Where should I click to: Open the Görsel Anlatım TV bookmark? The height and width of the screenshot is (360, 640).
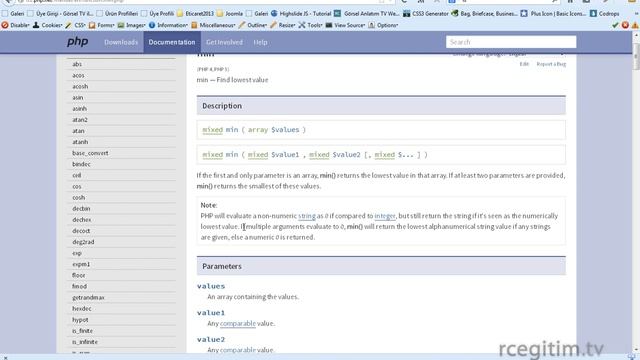(367, 13)
